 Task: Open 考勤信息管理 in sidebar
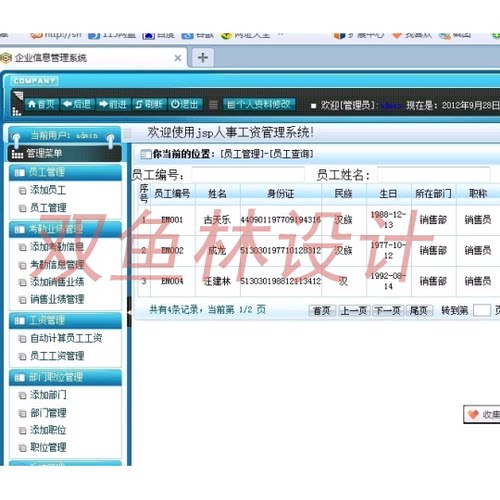(x=57, y=265)
